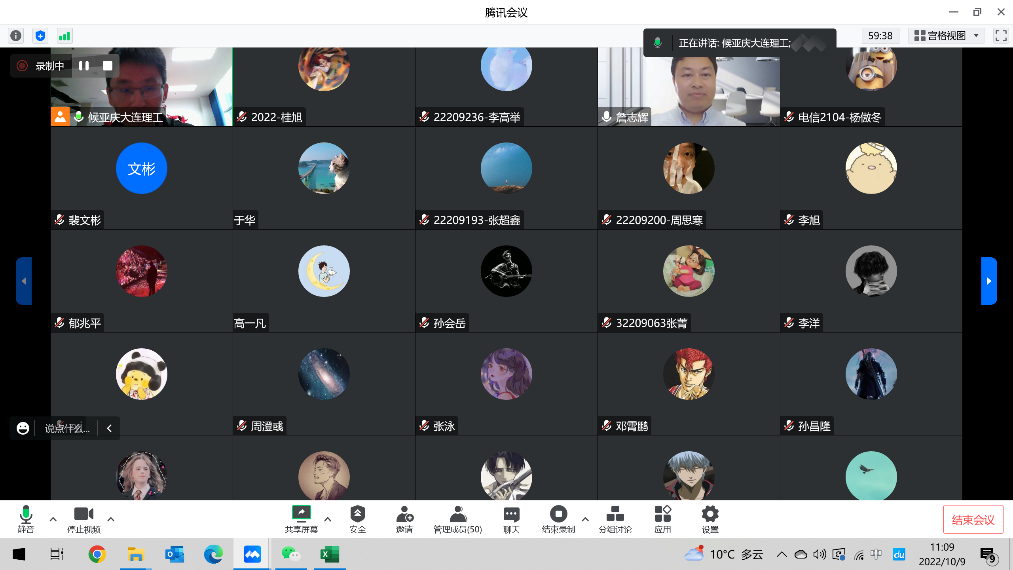
Task: Toggle the microphone mute (静音) button
Action: (26, 518)
